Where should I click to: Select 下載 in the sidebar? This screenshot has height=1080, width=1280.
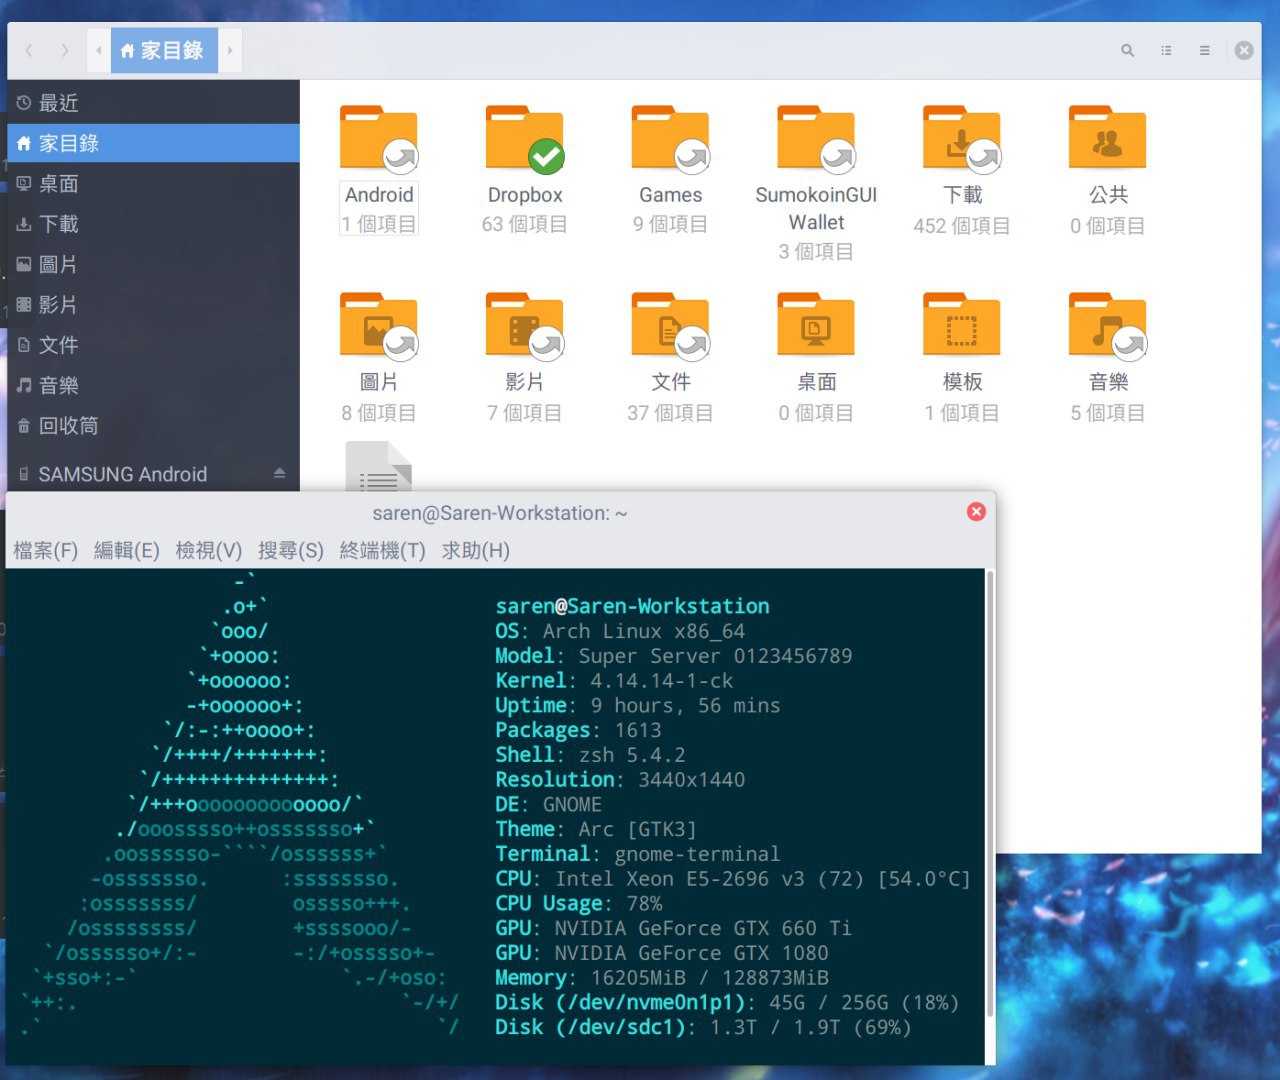pyautogui.click(x=153, y=224)
